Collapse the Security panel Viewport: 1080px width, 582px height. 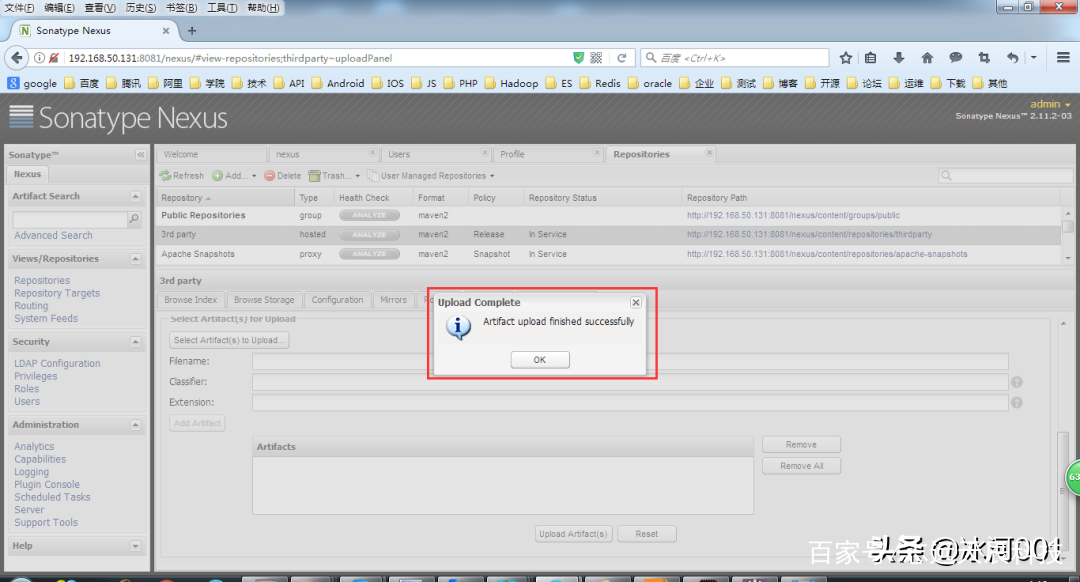pyautogui.click(x=135, y=342)
